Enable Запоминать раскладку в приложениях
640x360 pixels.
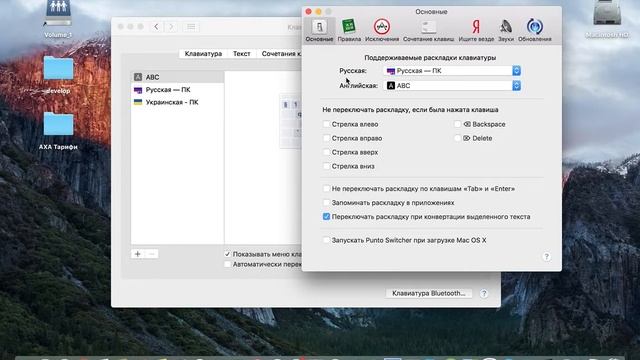pos(326,202)
